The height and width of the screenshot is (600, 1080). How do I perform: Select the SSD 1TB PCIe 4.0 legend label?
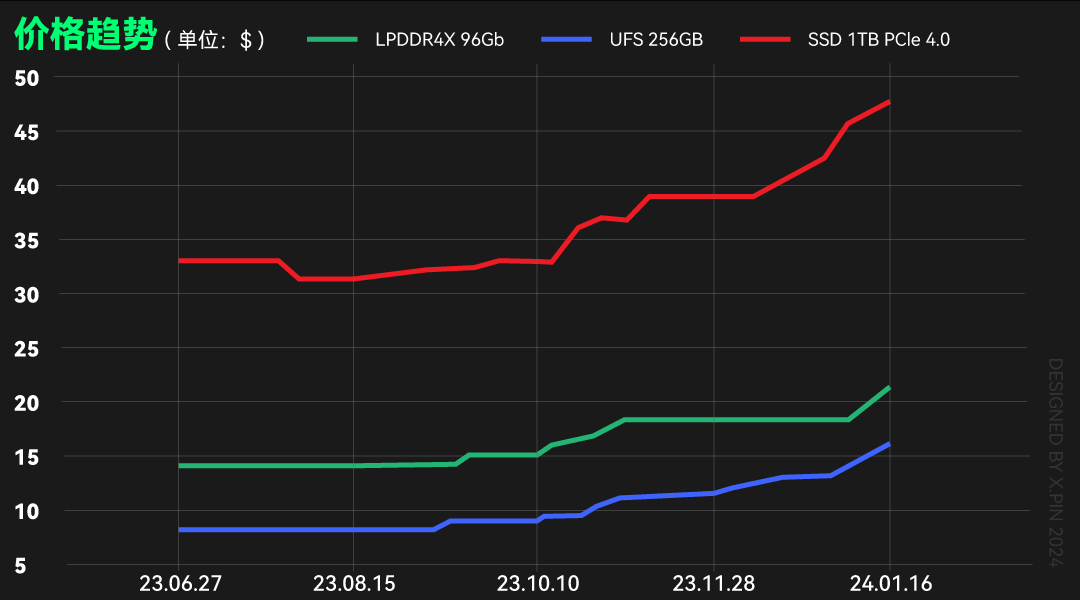(879, 40)
